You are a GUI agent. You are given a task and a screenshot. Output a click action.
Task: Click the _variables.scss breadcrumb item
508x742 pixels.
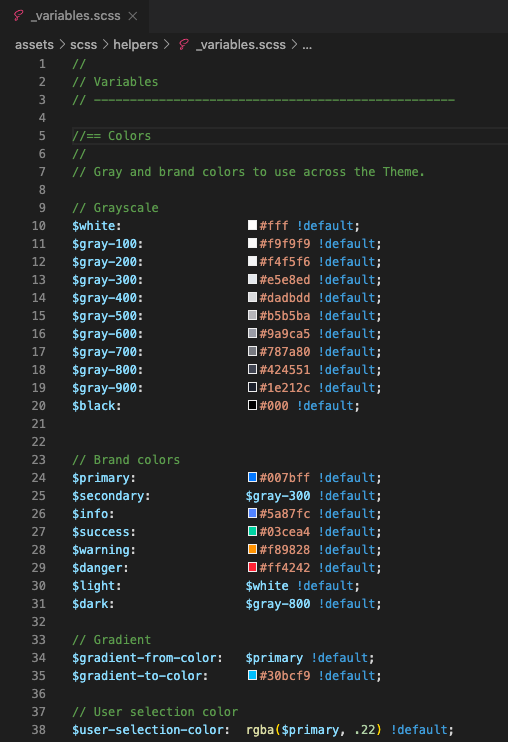click(241, 44)
